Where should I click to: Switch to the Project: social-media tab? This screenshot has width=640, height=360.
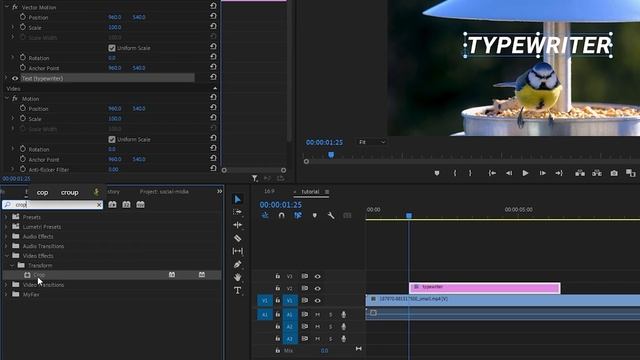164,191
